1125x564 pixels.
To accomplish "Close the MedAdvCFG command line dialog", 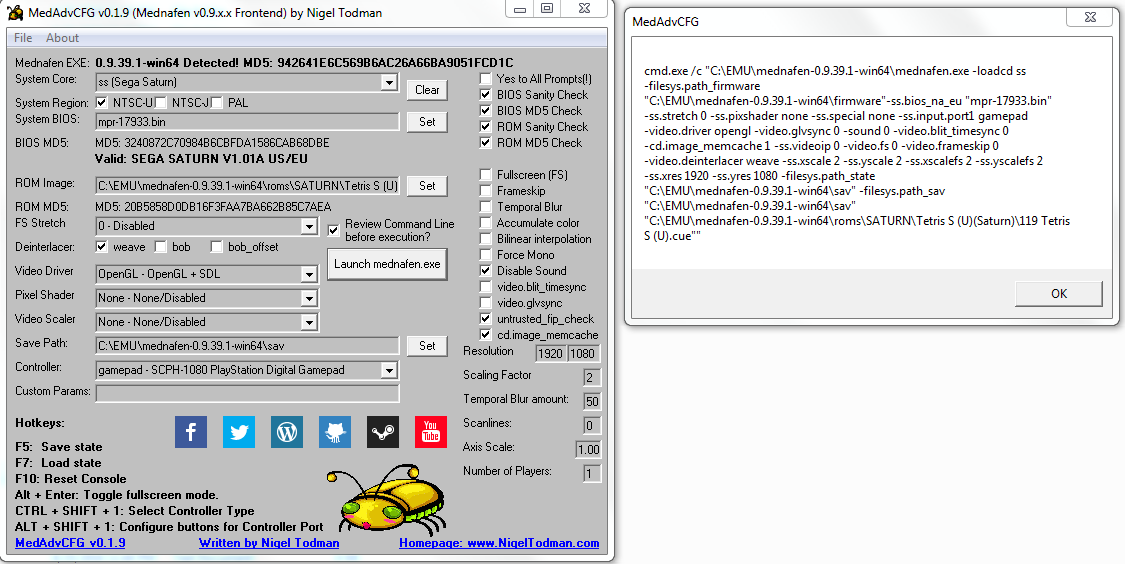I will (1090, 17).
